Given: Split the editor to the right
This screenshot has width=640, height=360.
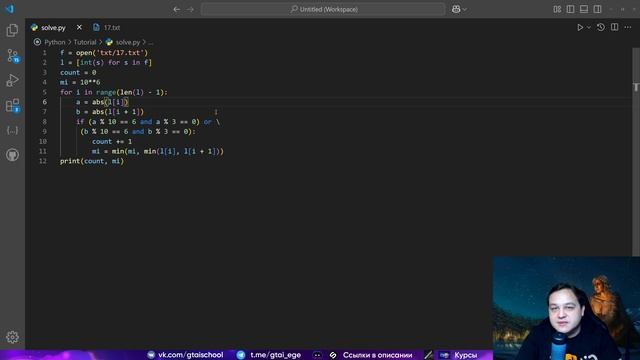Looking at the screenshot, I should pos(614,27).
